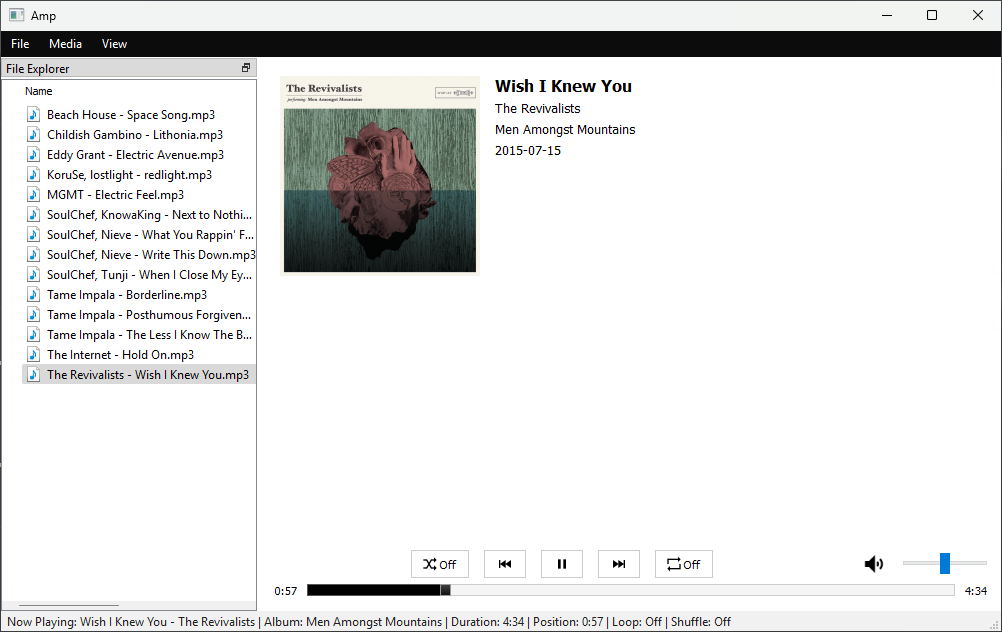This screenshot has height=632, width=1002.
Task: Select Tame Impala - Posthumous Forgiveness track
Action: [x=139, y=314]
